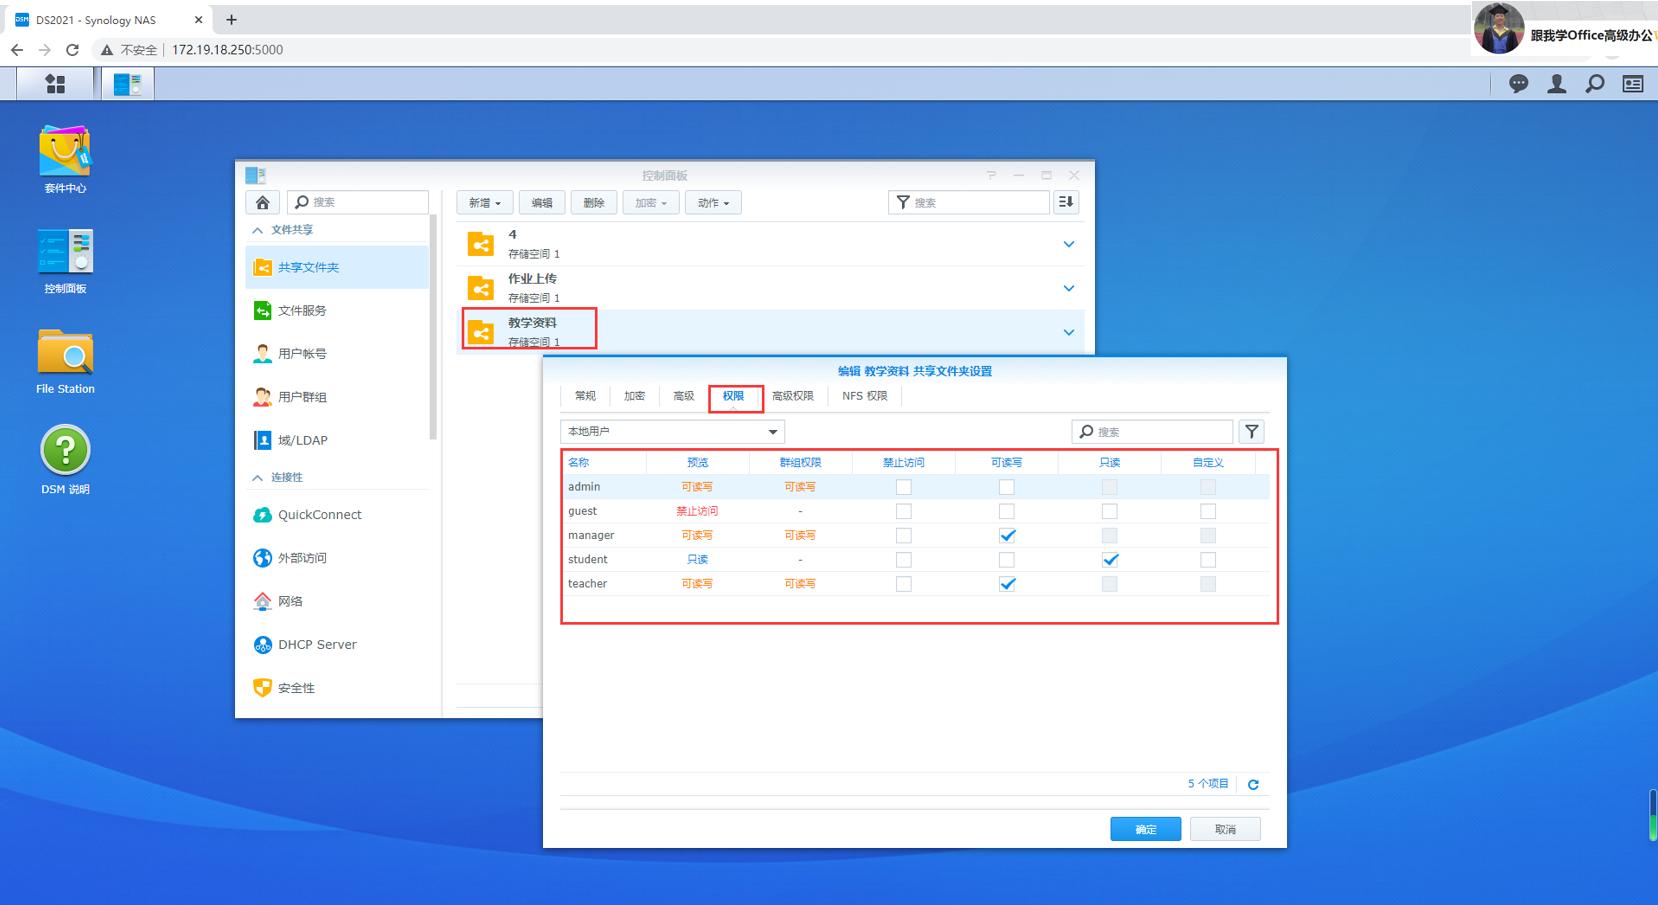Click the permissions filter funnel icon
Screen dimensions: 1658x905
coord(1251,431)
